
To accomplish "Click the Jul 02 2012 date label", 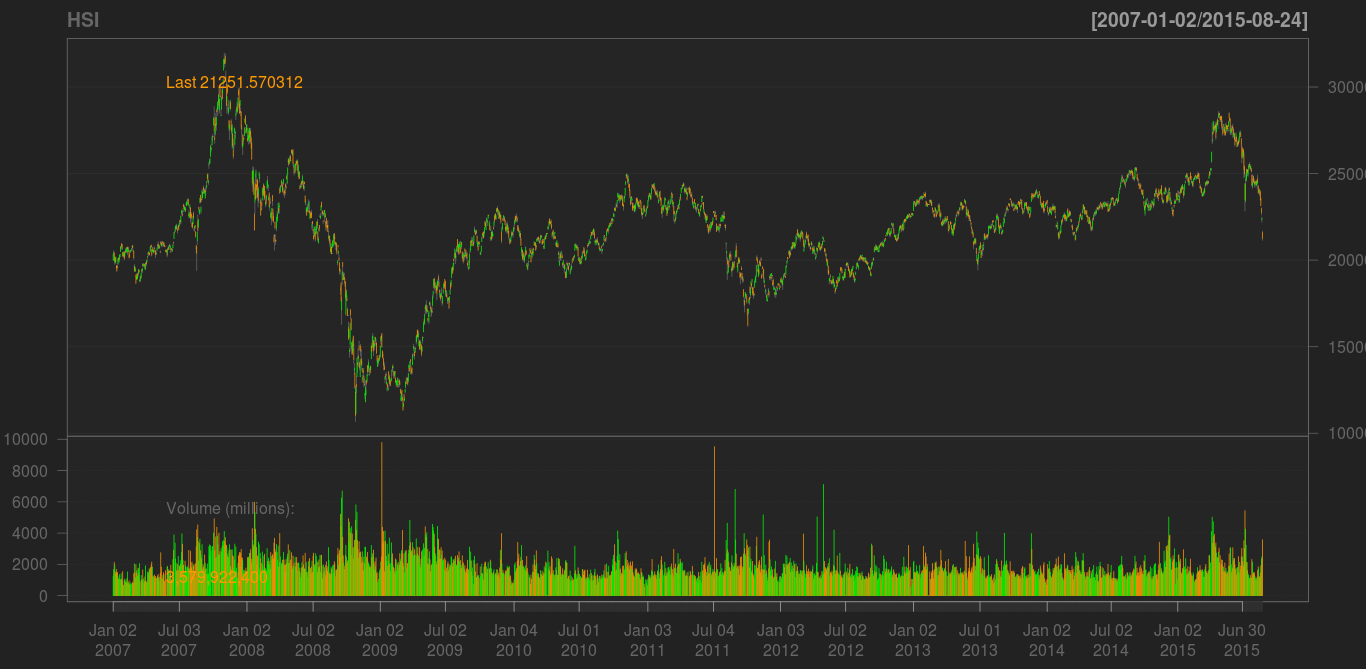I will [845, 640].
